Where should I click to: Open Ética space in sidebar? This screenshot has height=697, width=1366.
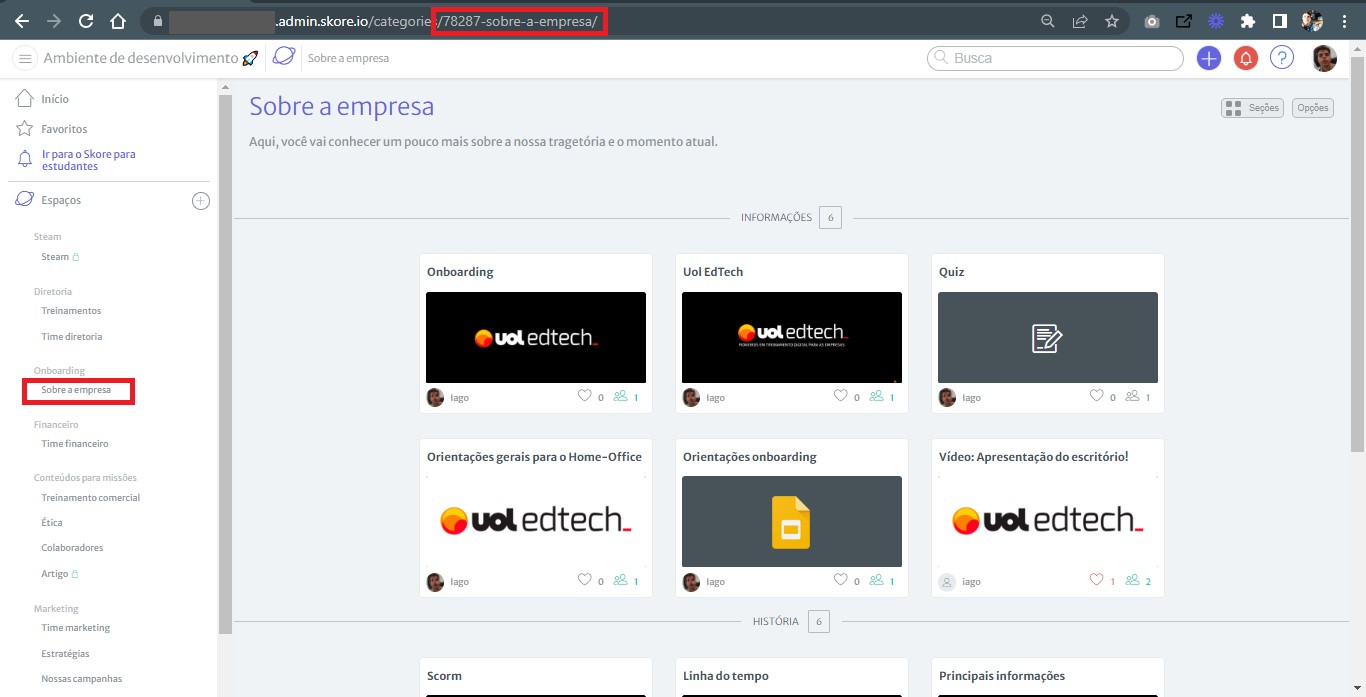click(x=52, y=523)
